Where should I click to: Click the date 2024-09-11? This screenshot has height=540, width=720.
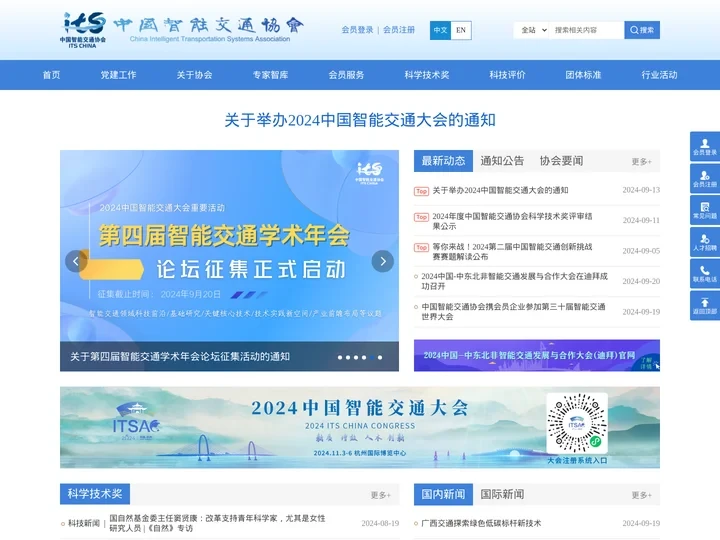[x=641, y=220]
